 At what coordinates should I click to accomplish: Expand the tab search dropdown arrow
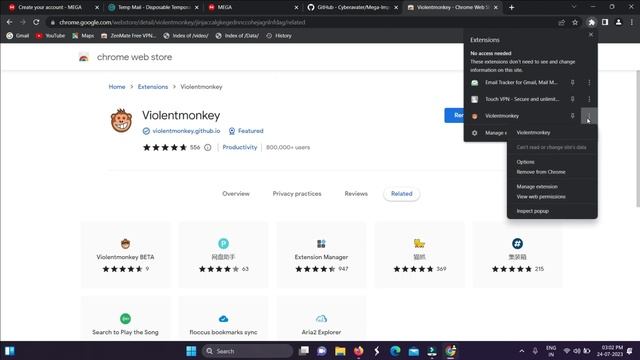pyautogui.click(x=573, y=7)
